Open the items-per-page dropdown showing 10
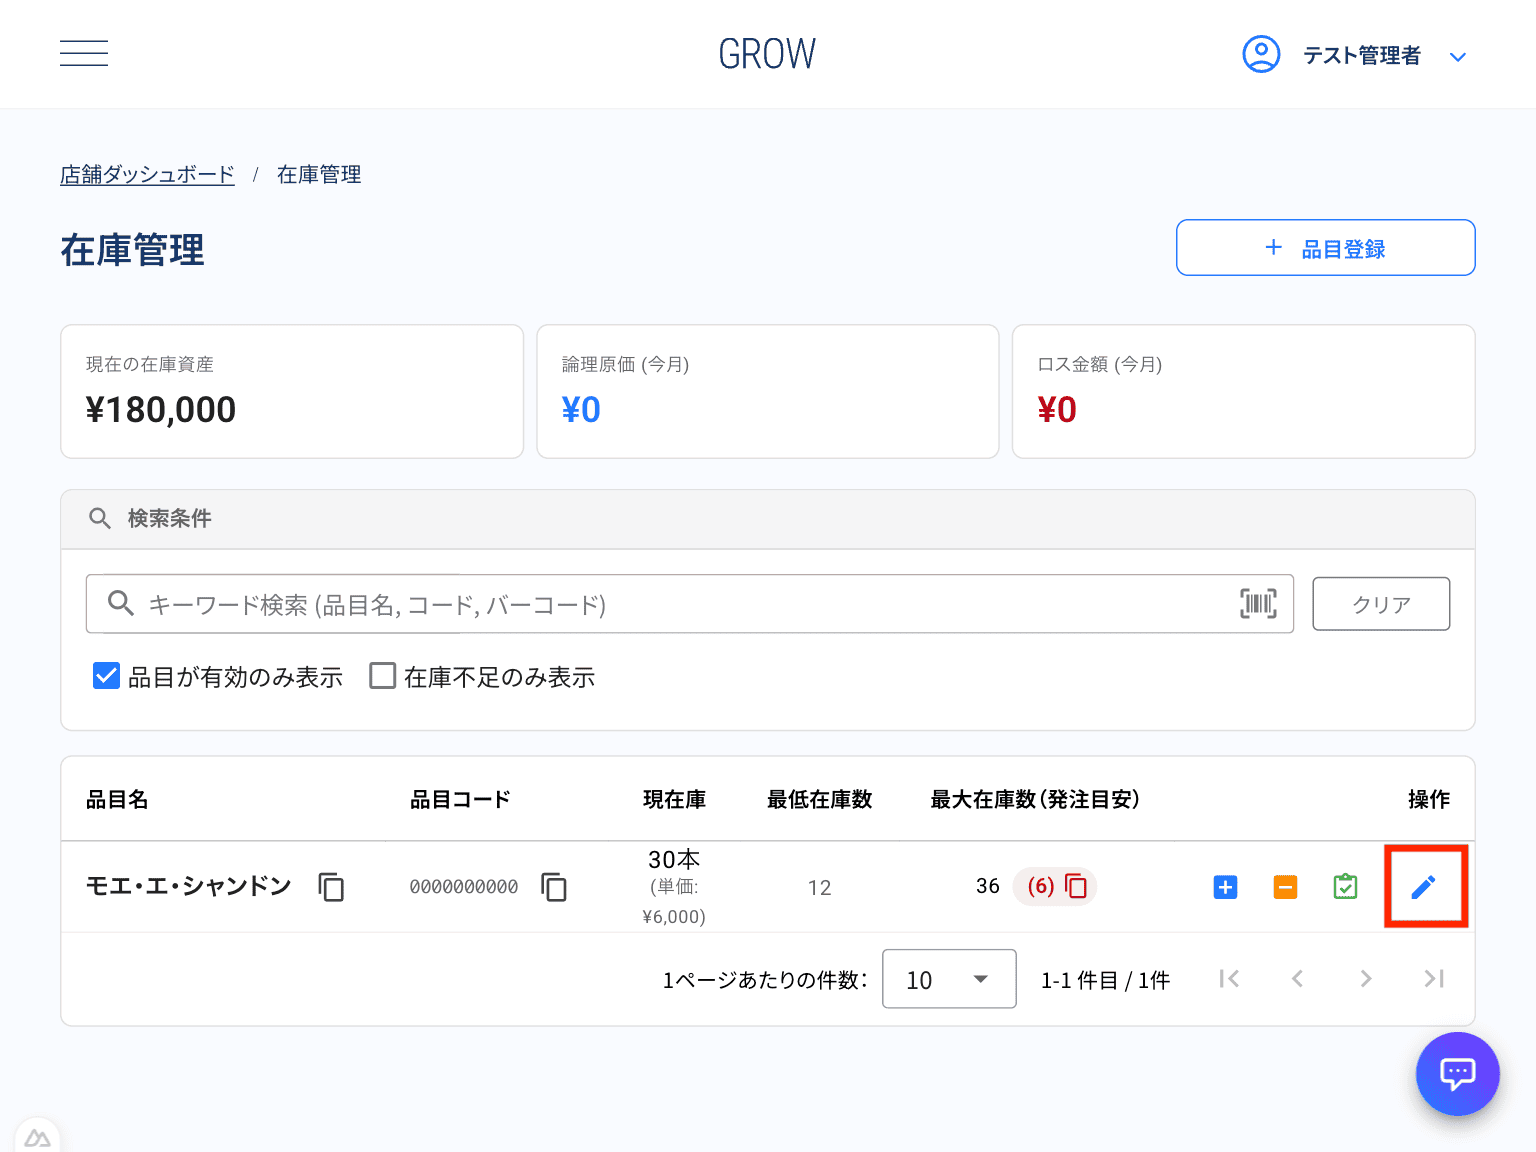Image resolution: width=1536 pixels, height=1152 pixels. tap(948, 979)
